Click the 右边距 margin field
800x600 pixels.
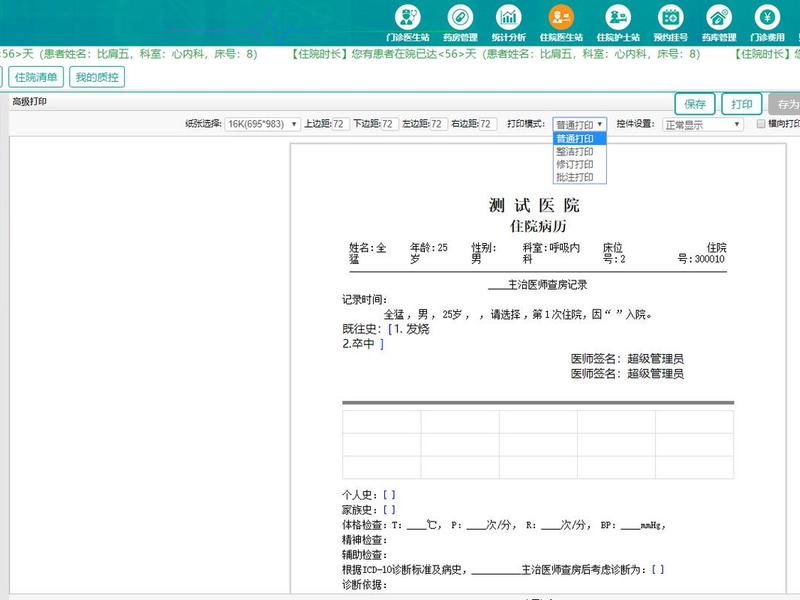tap(488, 124)
